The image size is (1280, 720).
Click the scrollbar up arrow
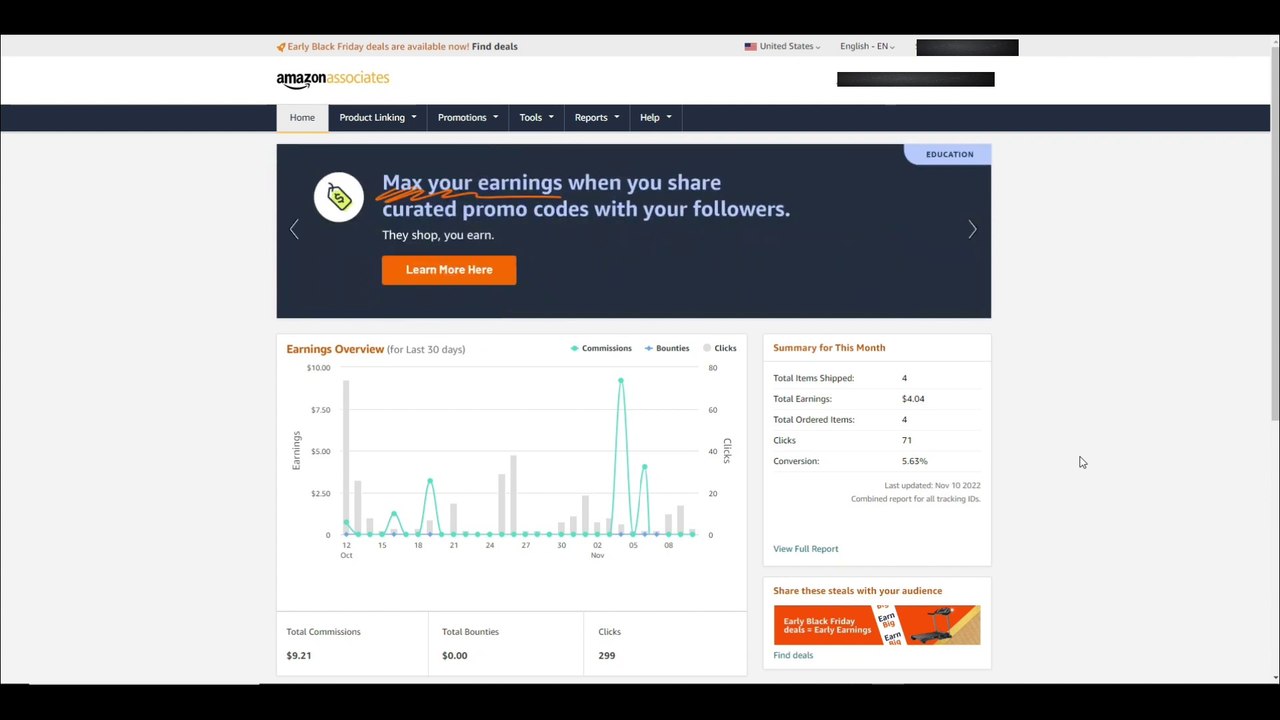1274,41
